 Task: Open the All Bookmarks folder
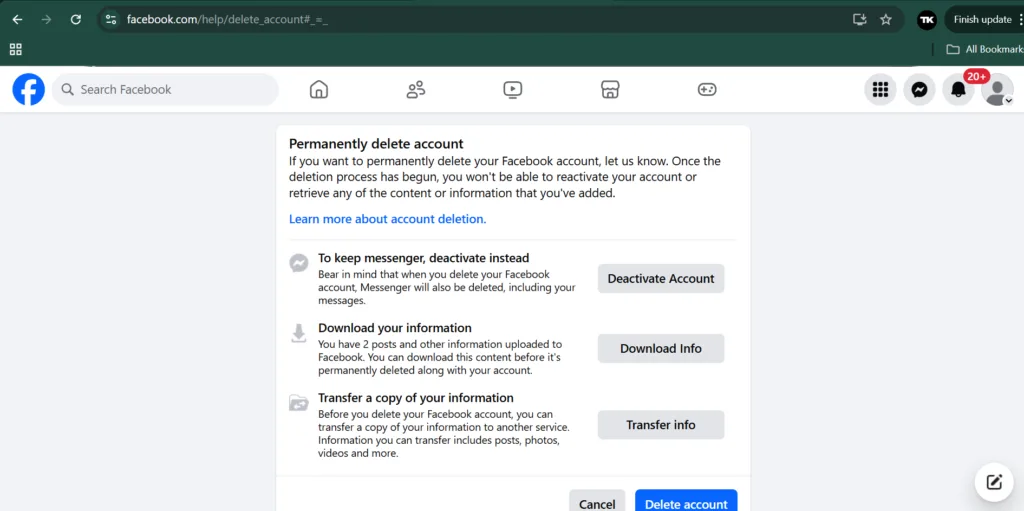click(x=985, y=49)
